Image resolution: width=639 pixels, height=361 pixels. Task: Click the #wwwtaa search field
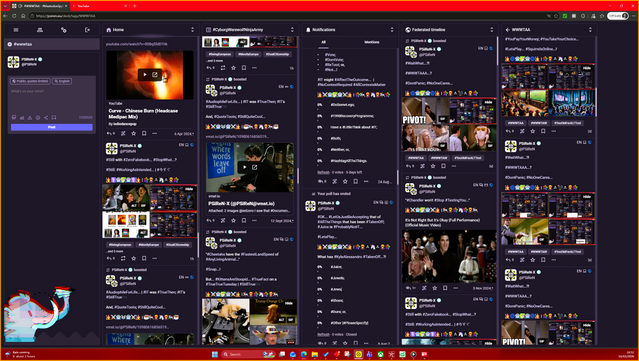[52, 44]
